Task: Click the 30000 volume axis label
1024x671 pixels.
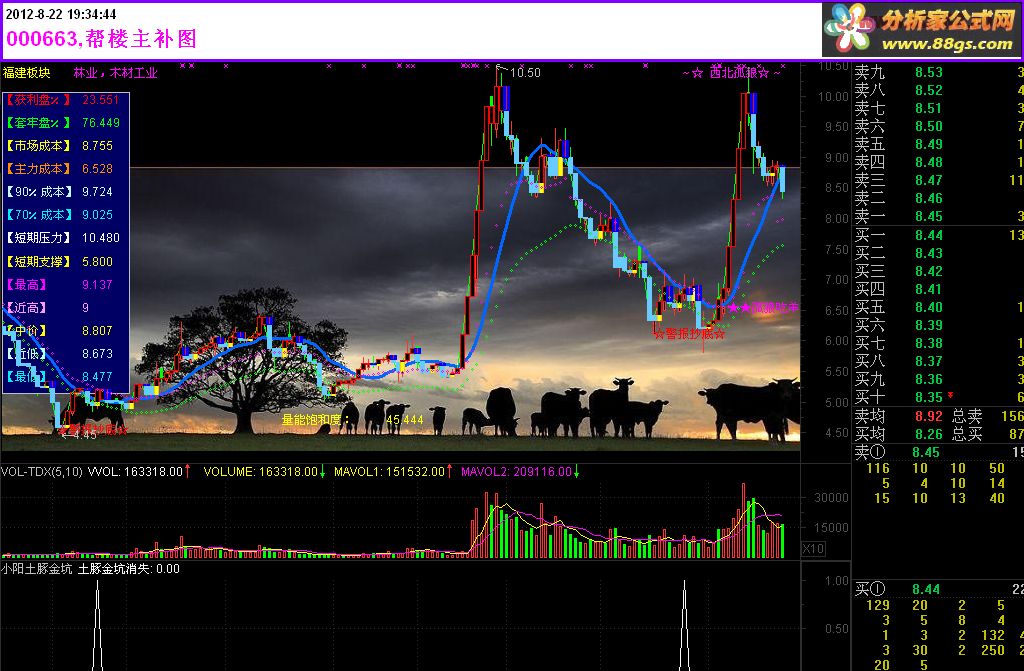Action: [x=831, y=498]
